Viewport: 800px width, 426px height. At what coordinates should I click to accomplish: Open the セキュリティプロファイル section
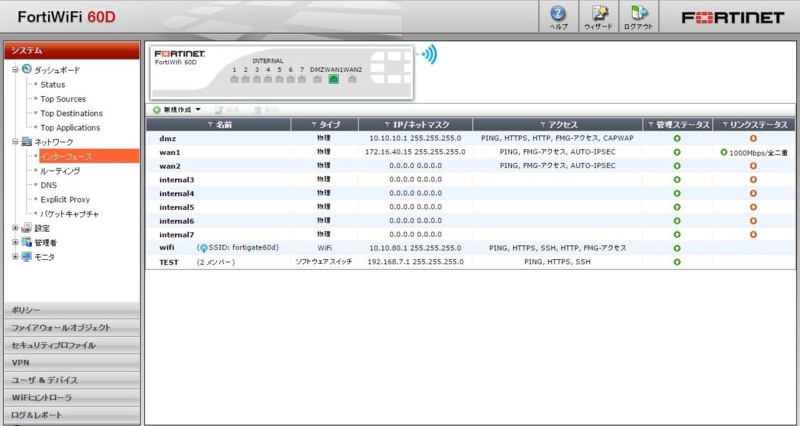tap(72, 345)
